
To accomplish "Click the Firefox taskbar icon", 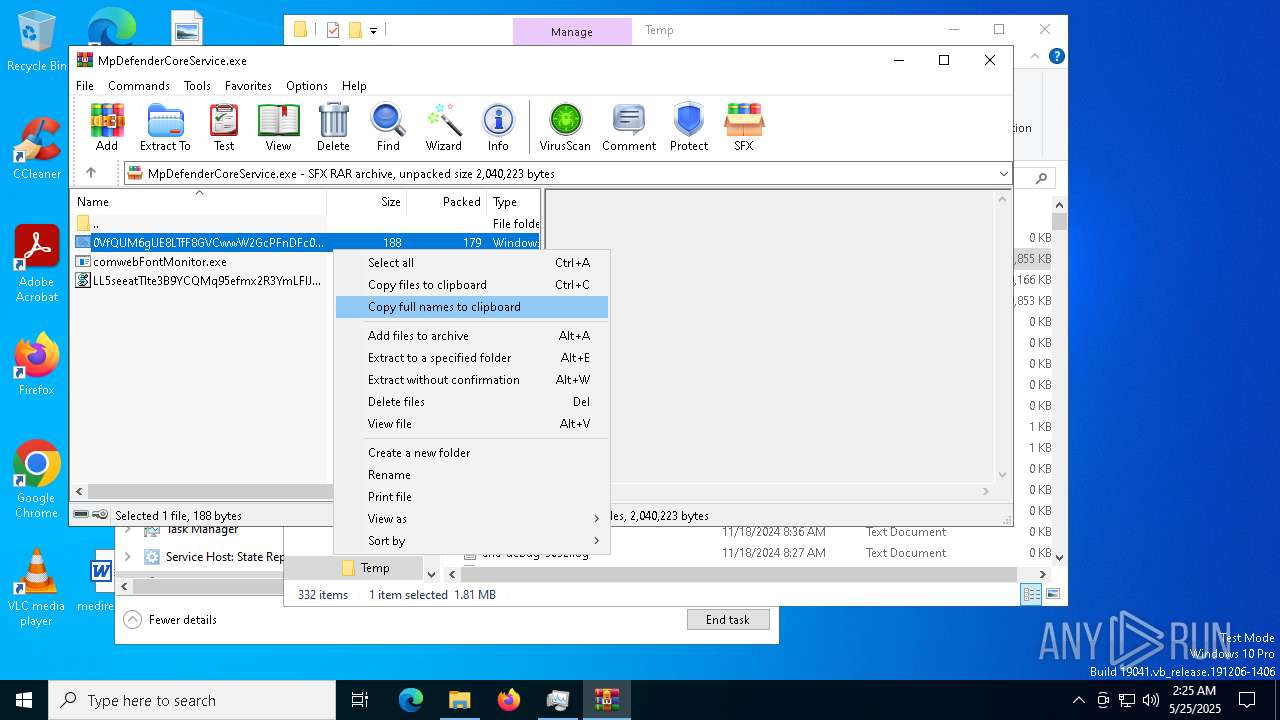I will (509, 700).
